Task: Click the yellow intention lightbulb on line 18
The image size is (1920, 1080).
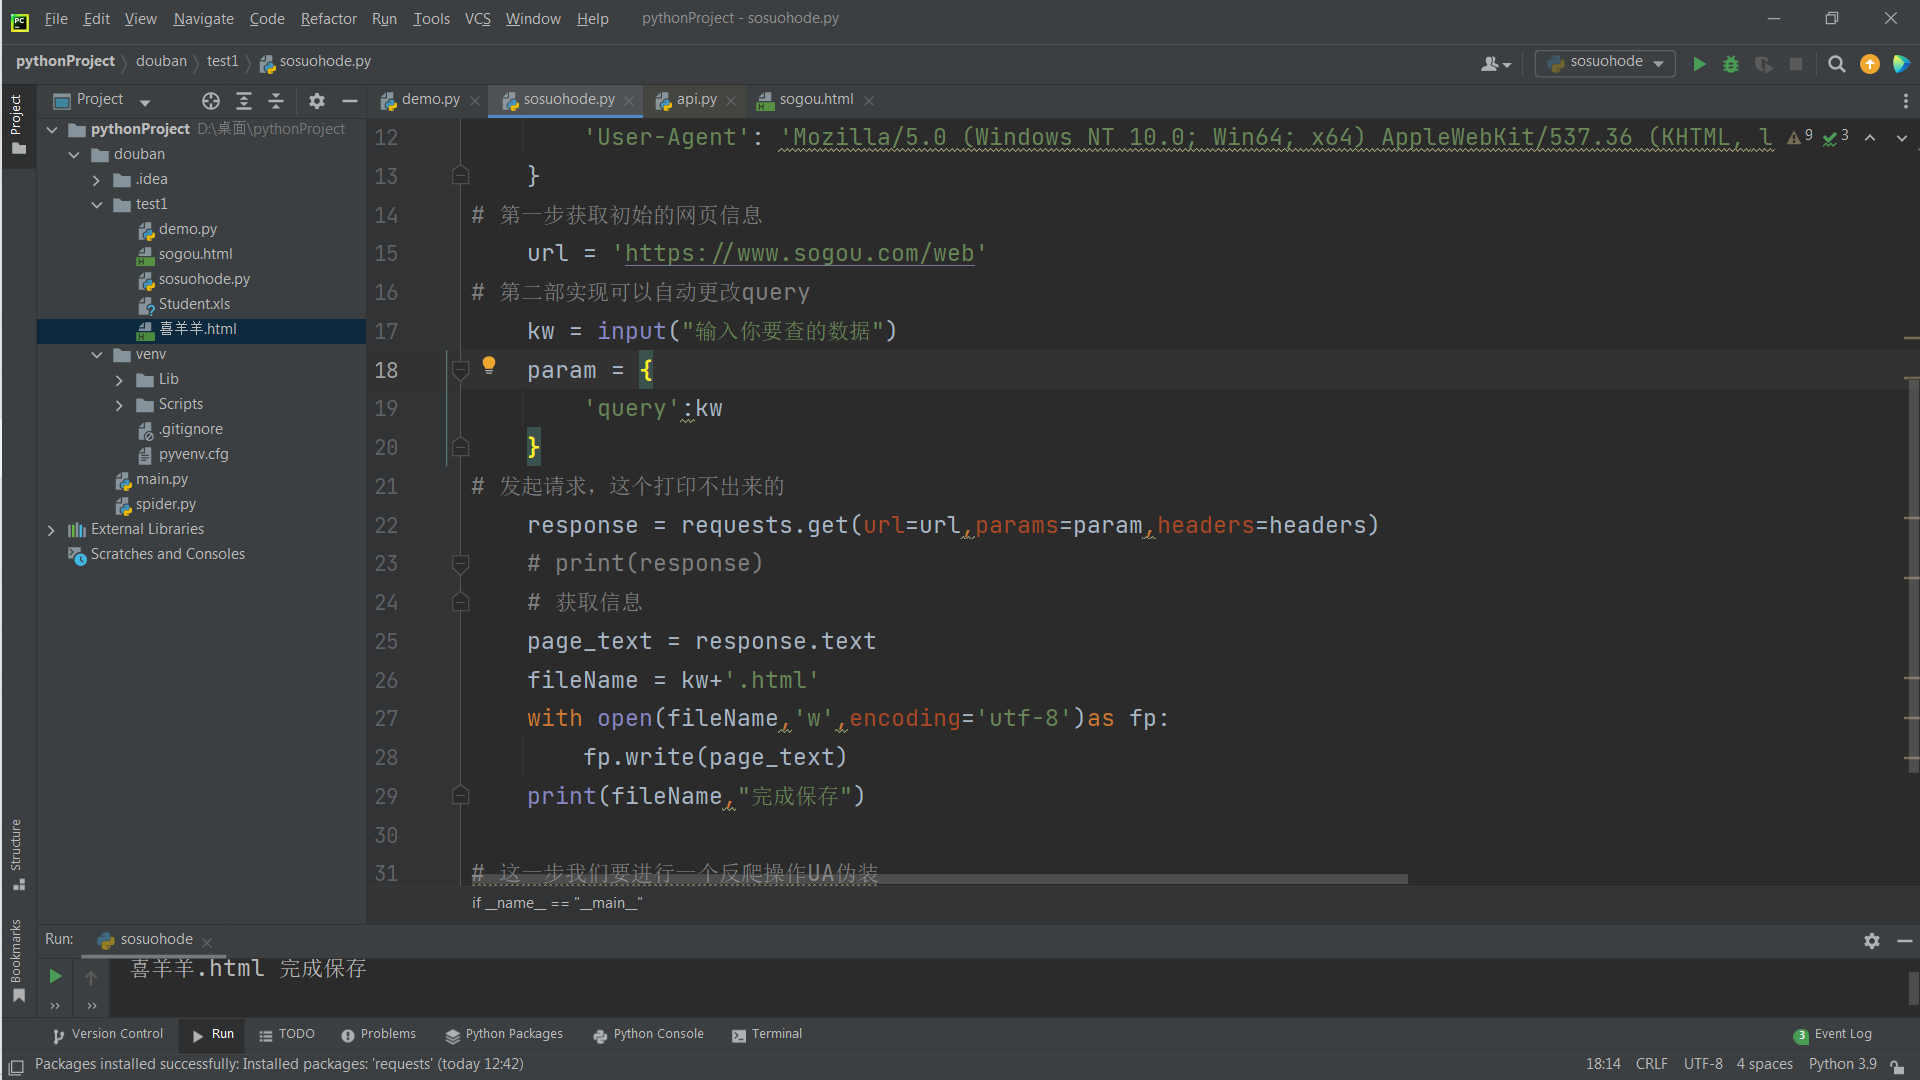Action: click(489, 365)
